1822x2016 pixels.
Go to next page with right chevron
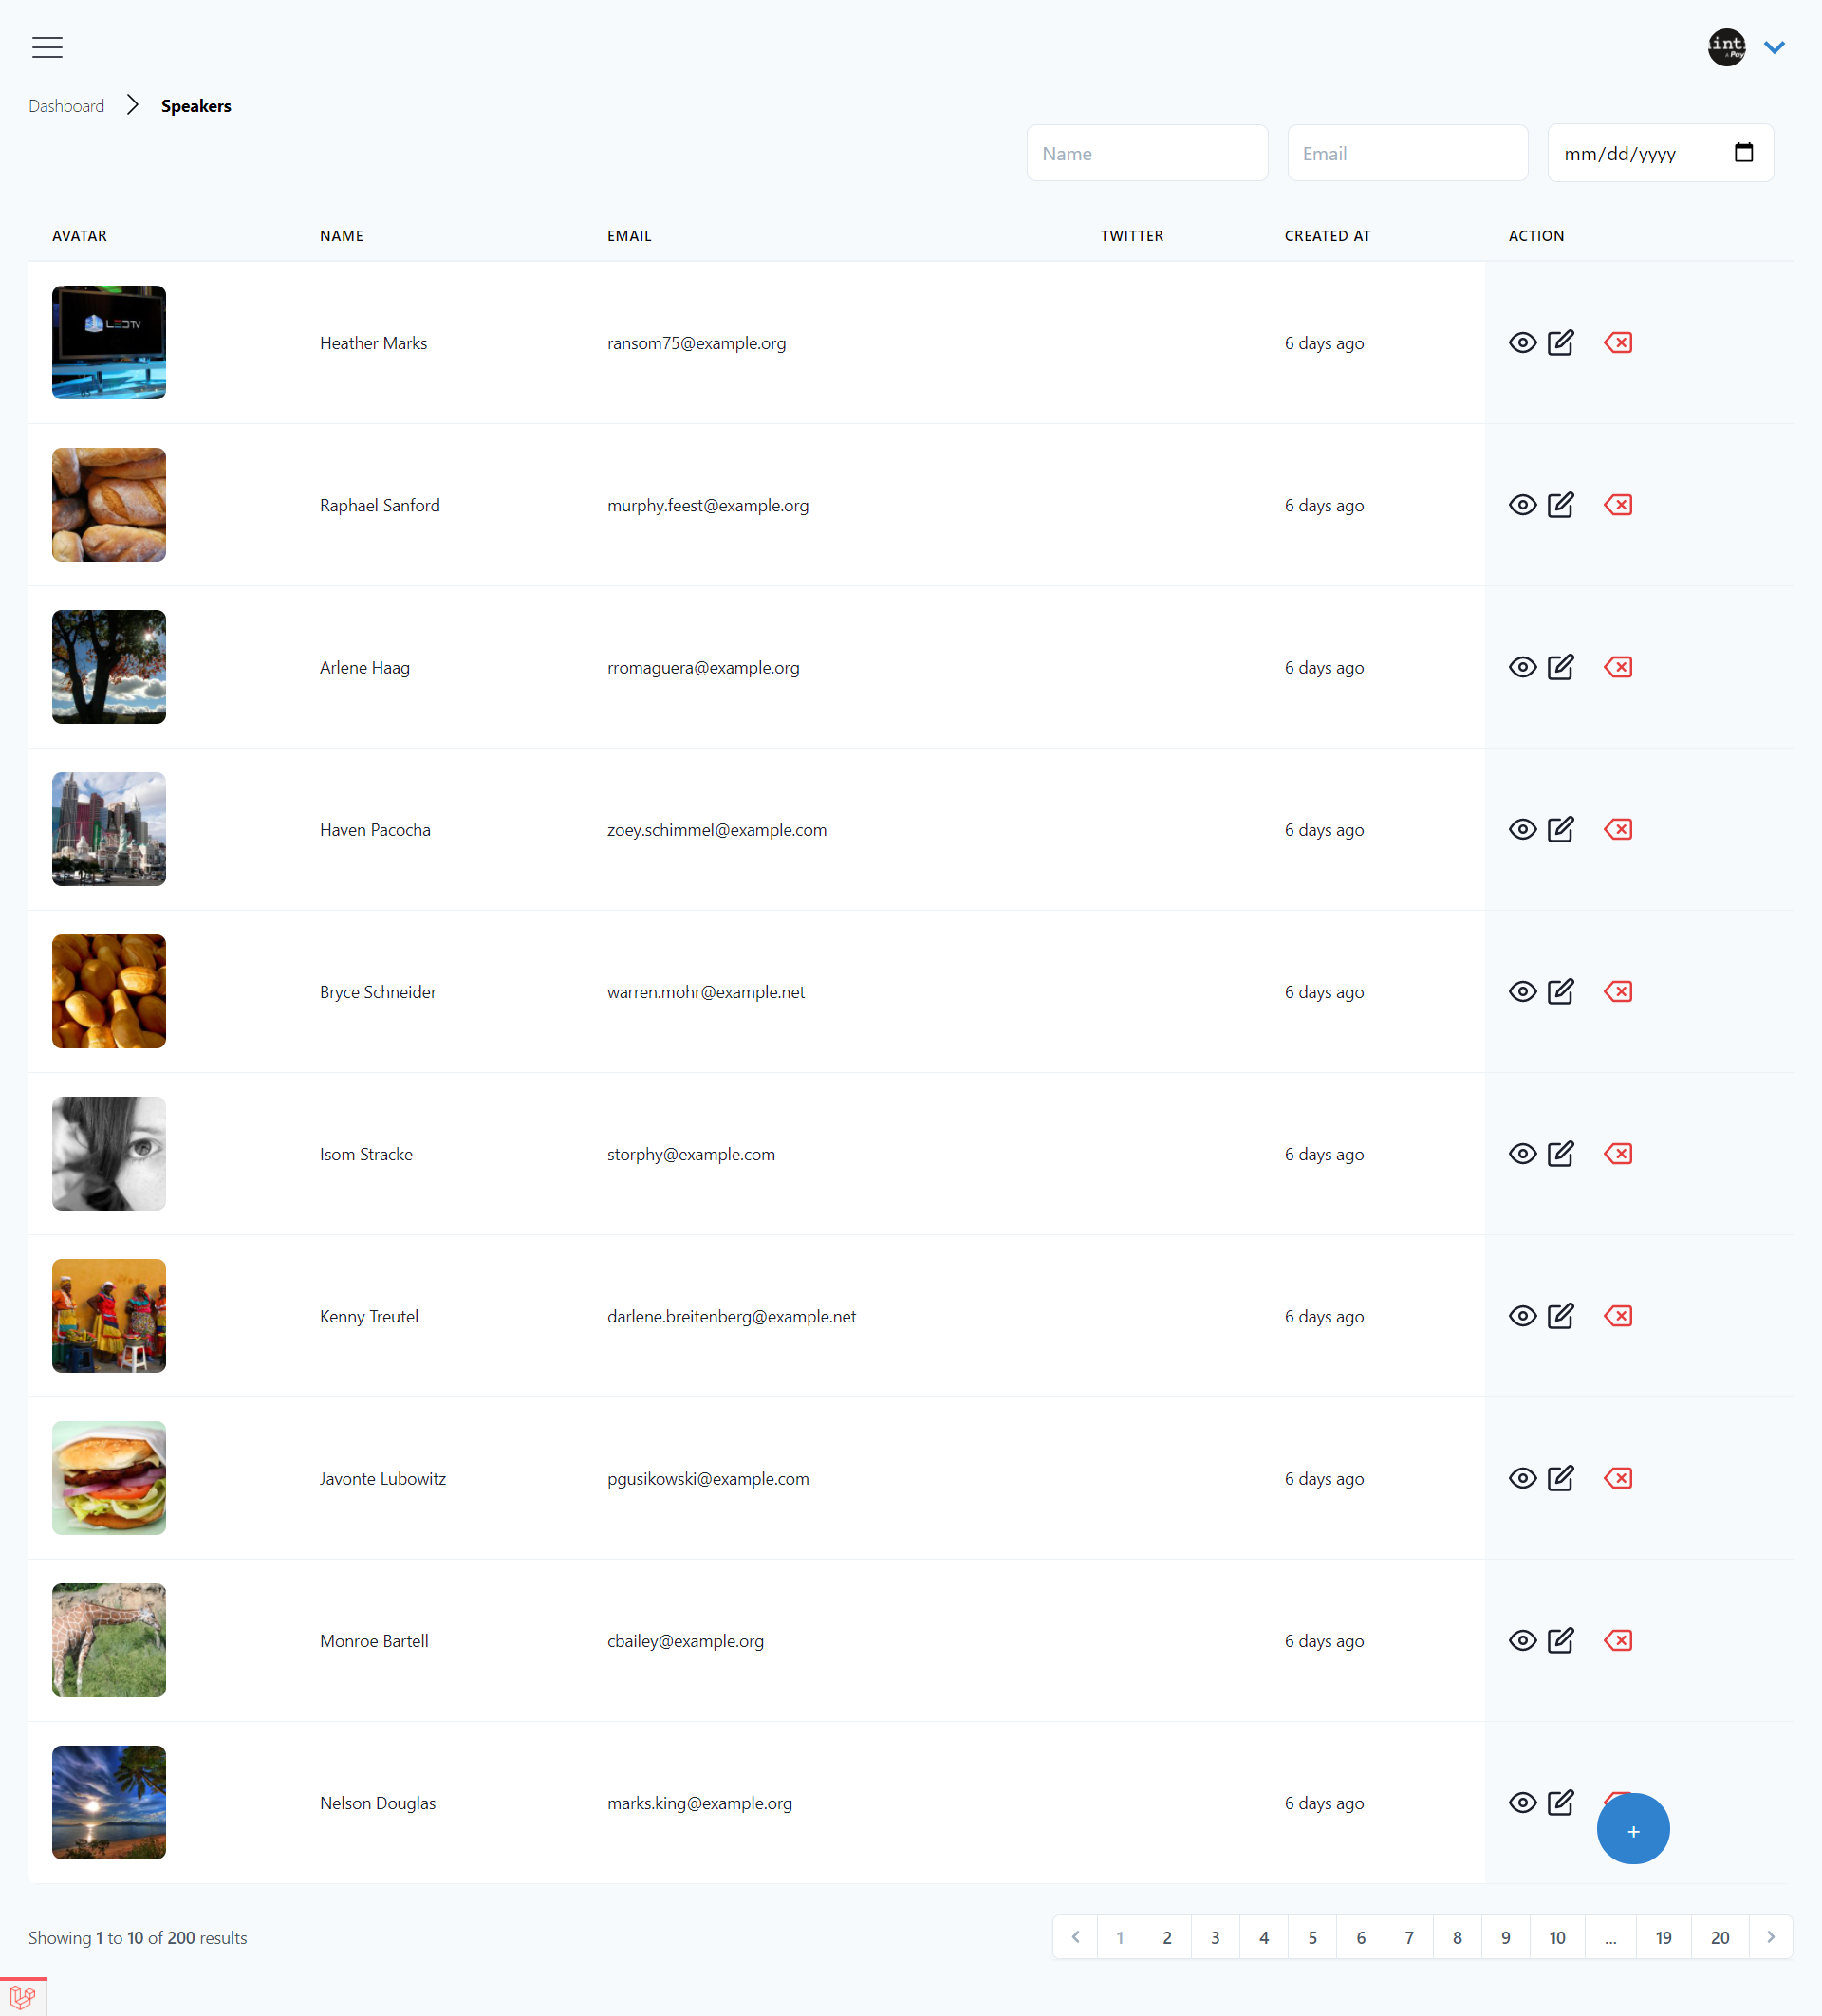click(1770, 1937)
